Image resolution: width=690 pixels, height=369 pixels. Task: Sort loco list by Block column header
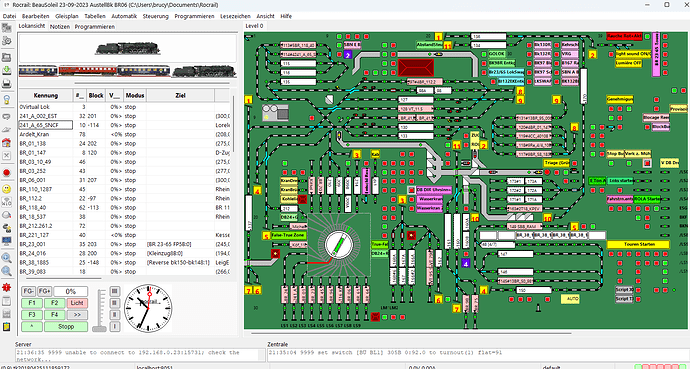[x=96, y=95]
